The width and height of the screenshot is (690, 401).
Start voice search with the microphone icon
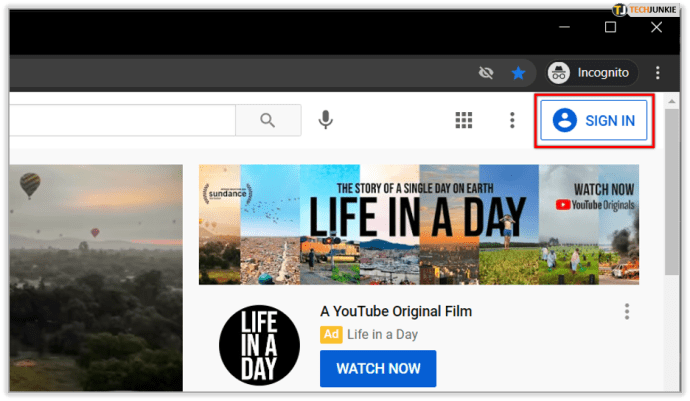pyautogui.click(x=326, y=120)
